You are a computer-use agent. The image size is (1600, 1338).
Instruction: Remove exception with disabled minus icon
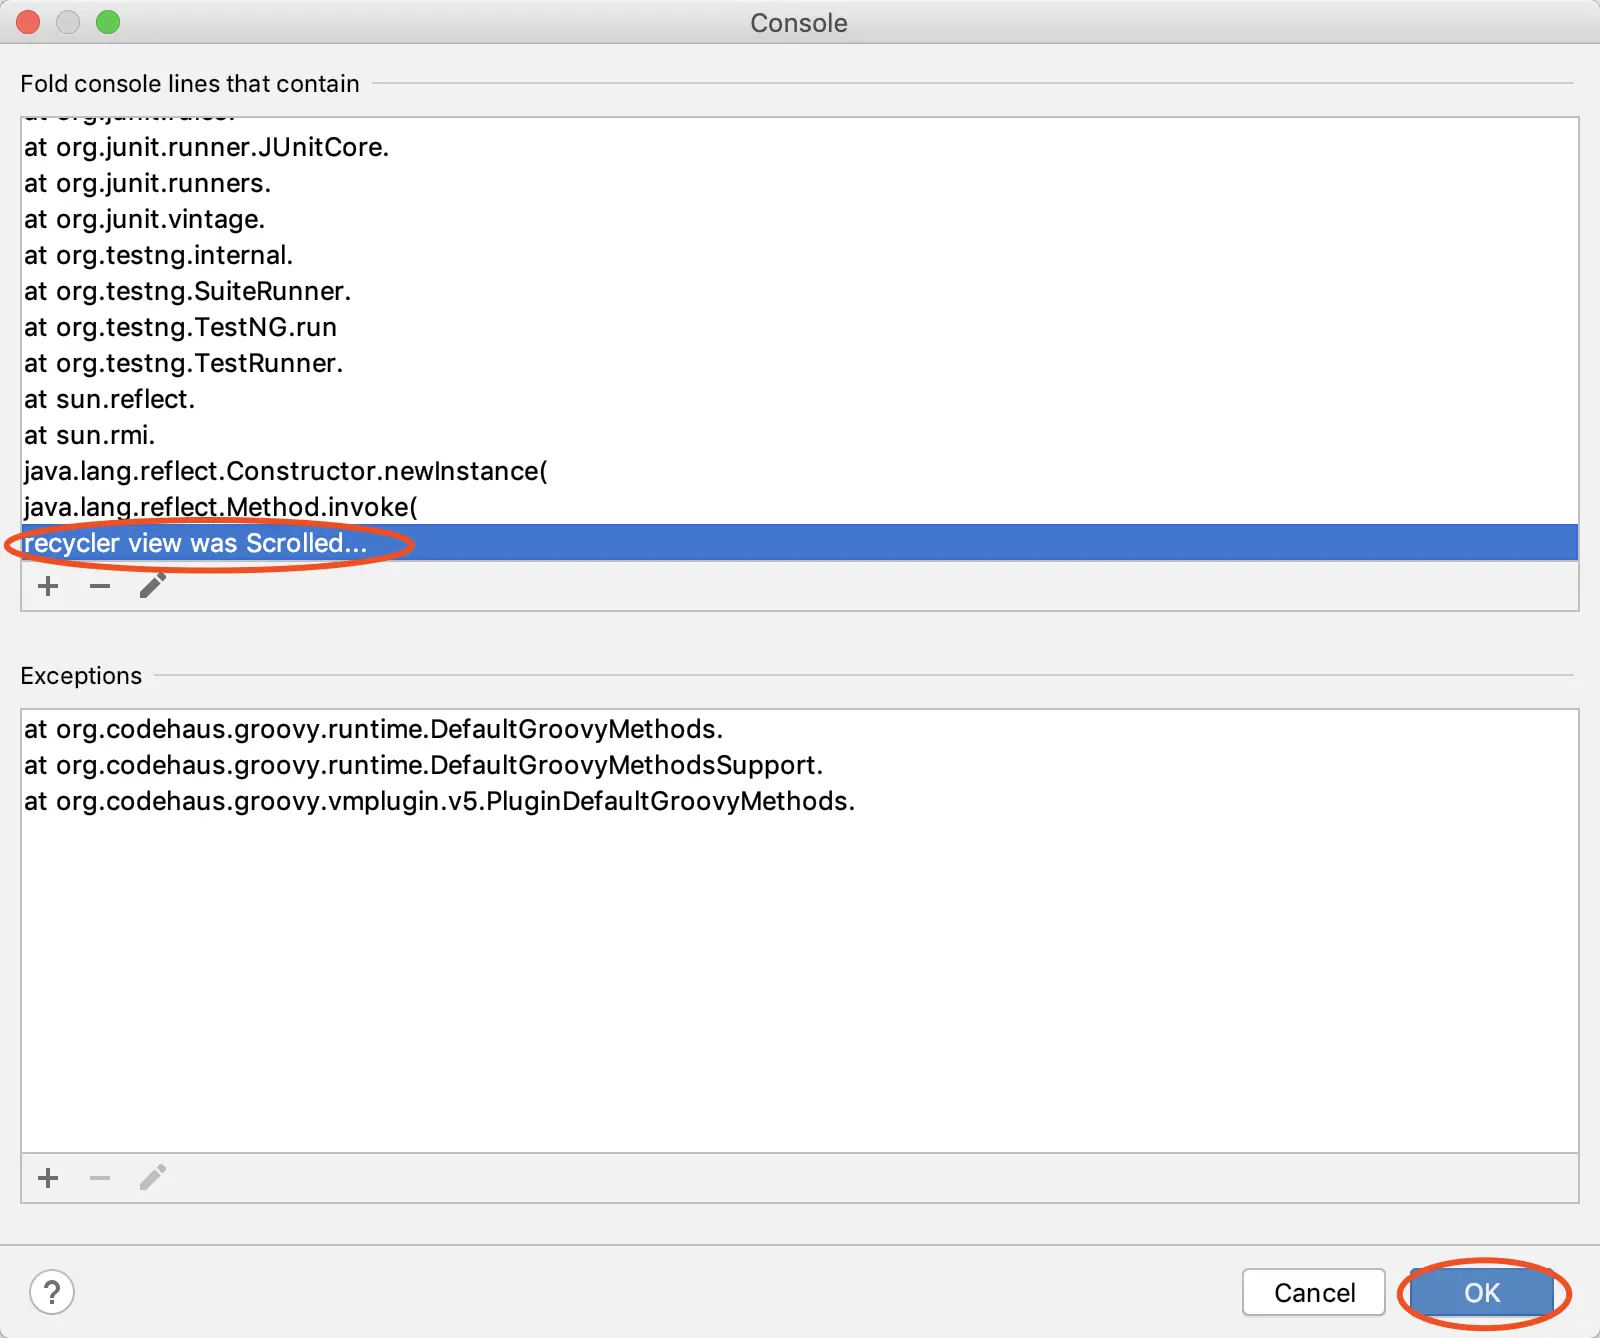pyautogui.click(x=100, y=1178)
